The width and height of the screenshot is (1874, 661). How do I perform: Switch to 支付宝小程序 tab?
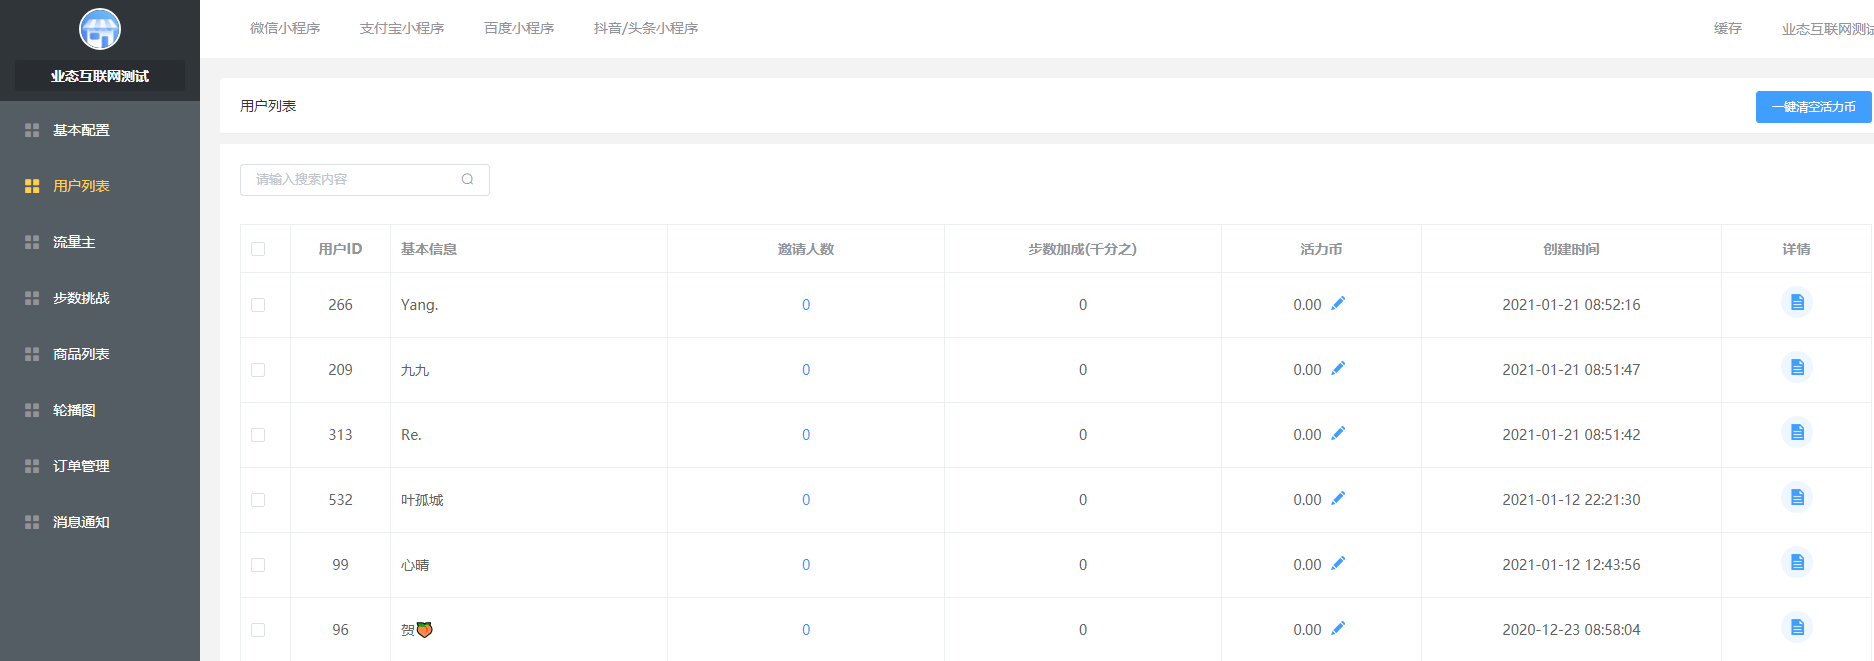click(x=402, y=28)
